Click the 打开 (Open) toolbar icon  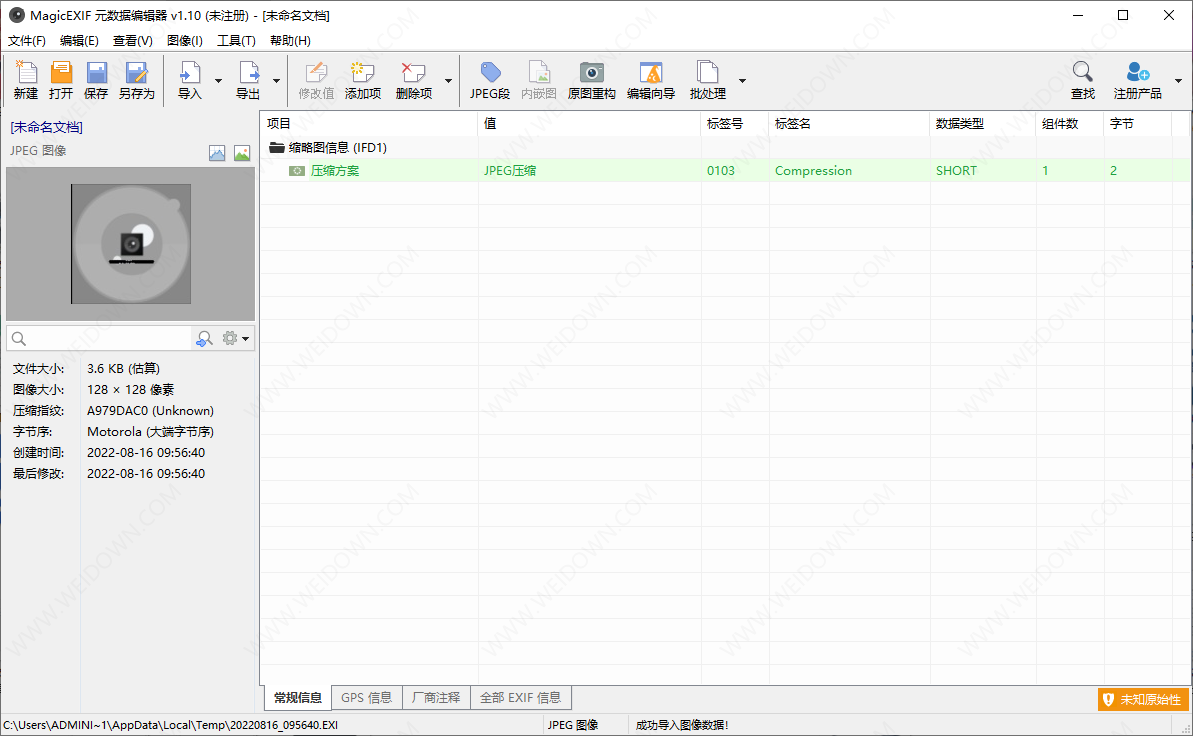[61, 72]
